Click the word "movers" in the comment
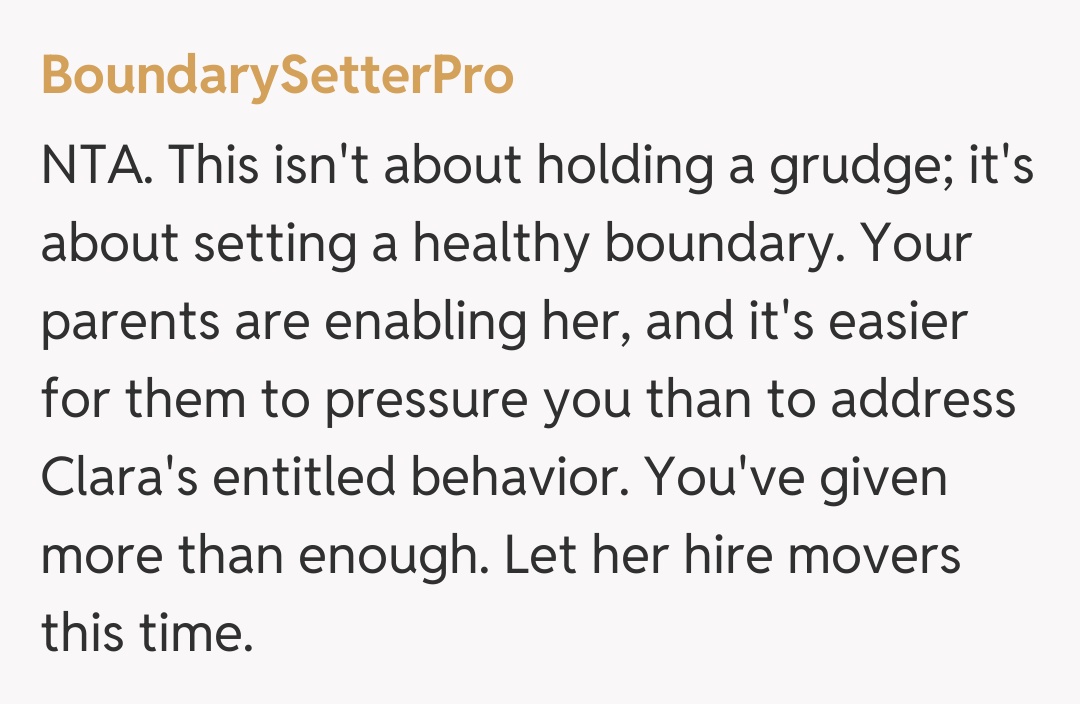Viewport: 1080px width, 704px height. pos(873,557)
